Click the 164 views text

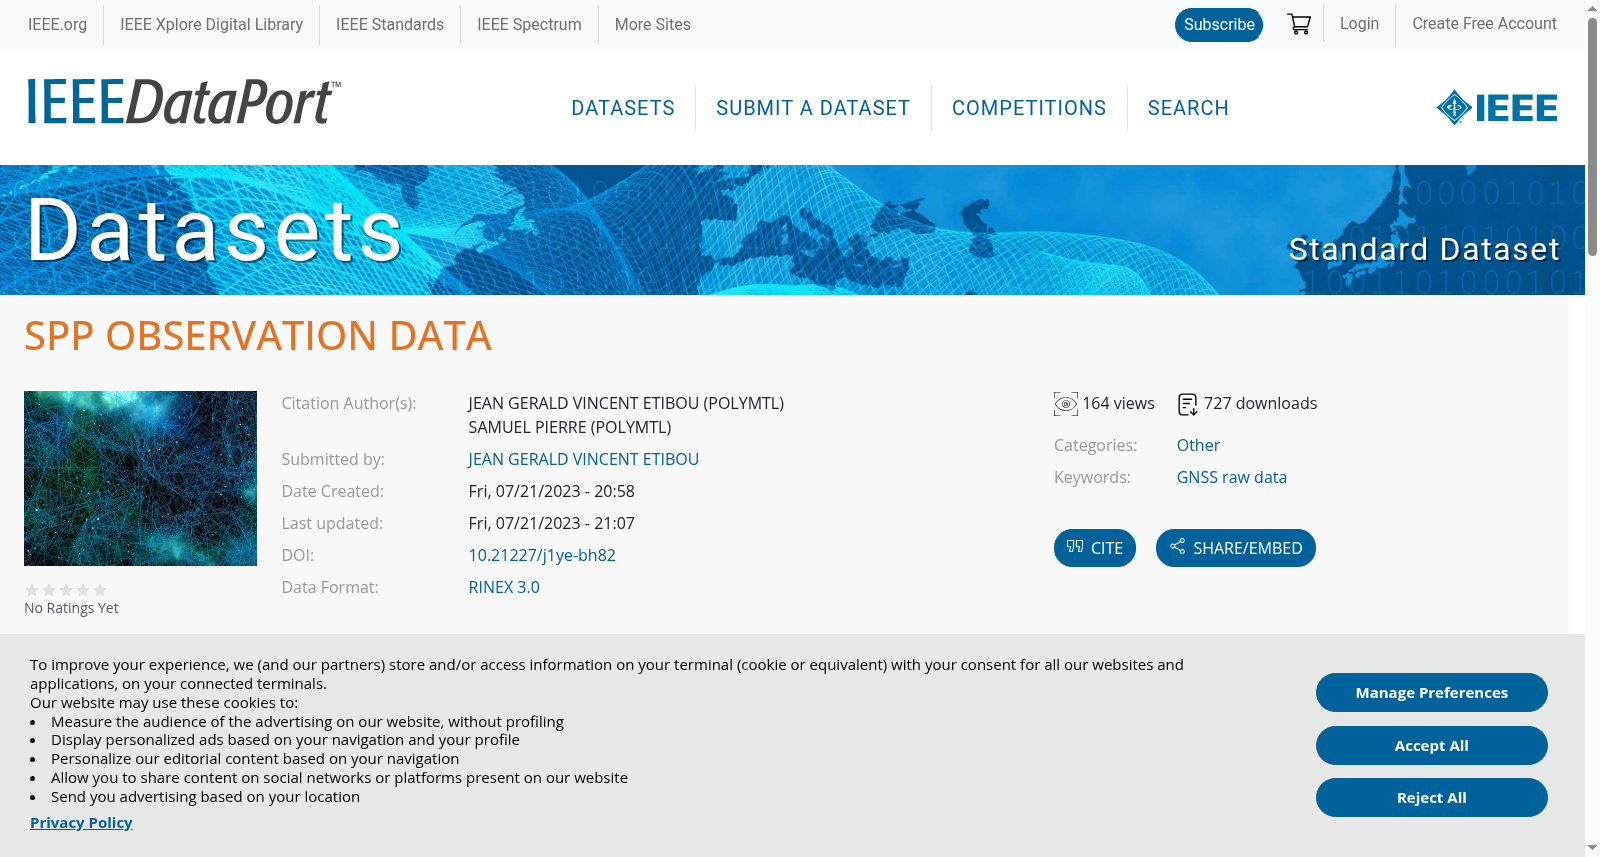[1118, 404]
